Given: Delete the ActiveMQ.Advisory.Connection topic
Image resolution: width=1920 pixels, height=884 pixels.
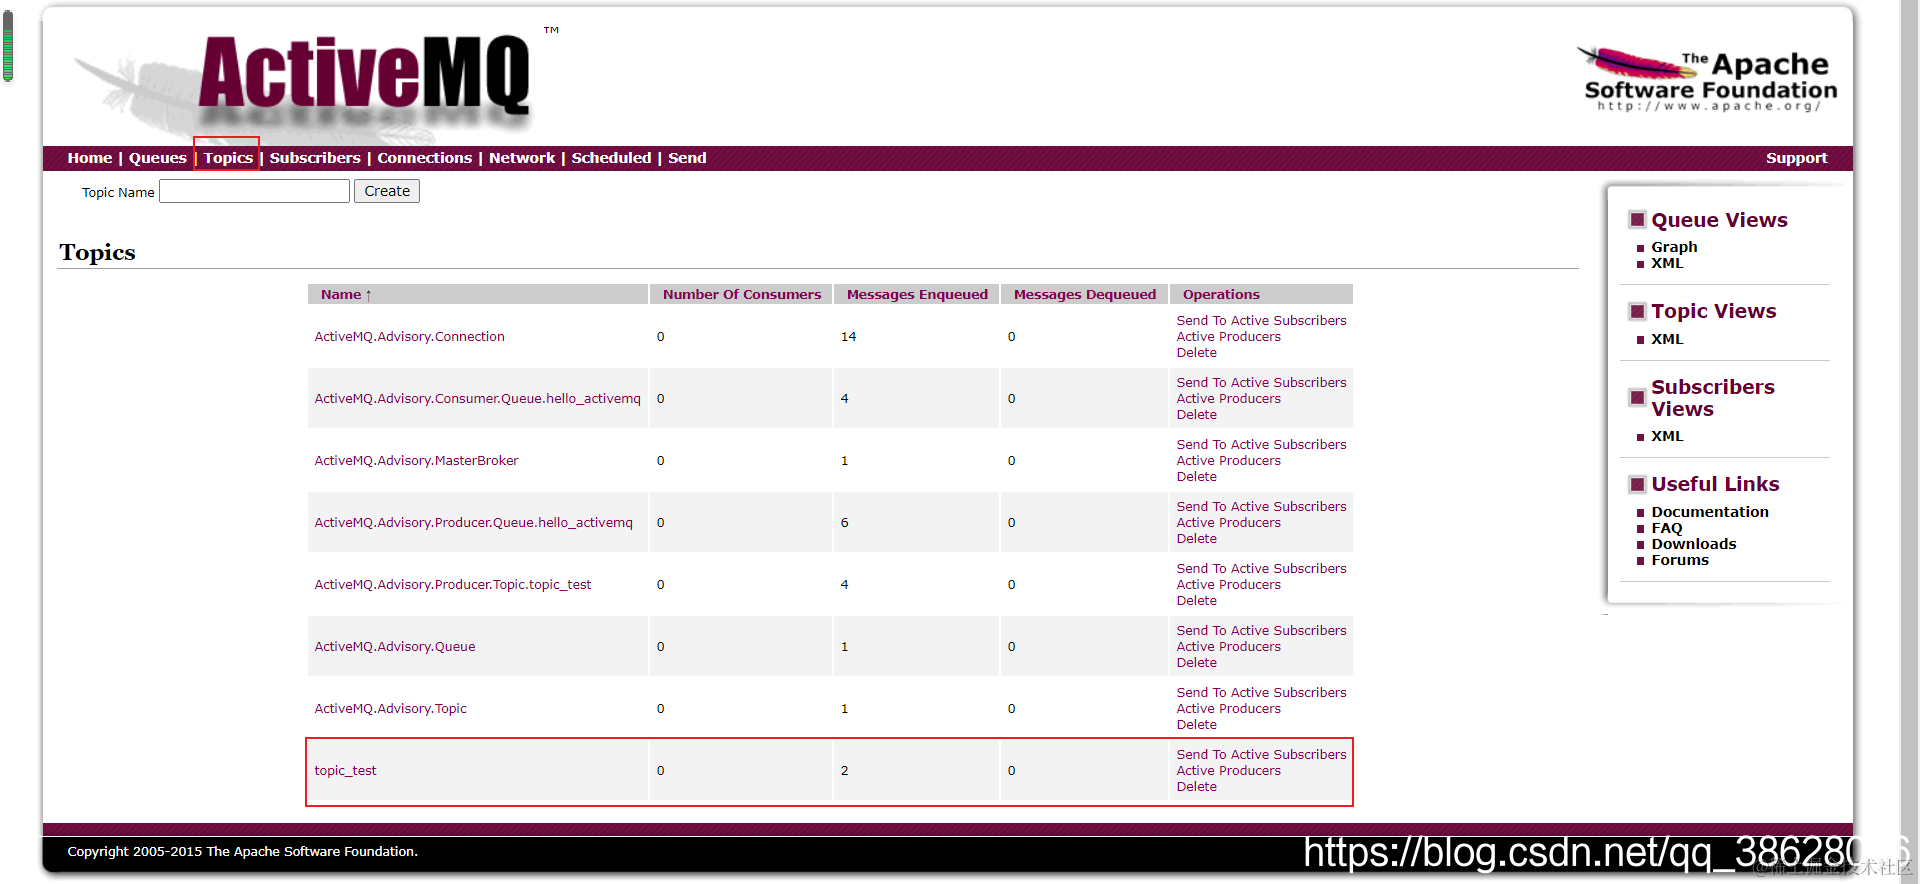Looking at the screenshot, I should click(x=1196, y=353).
